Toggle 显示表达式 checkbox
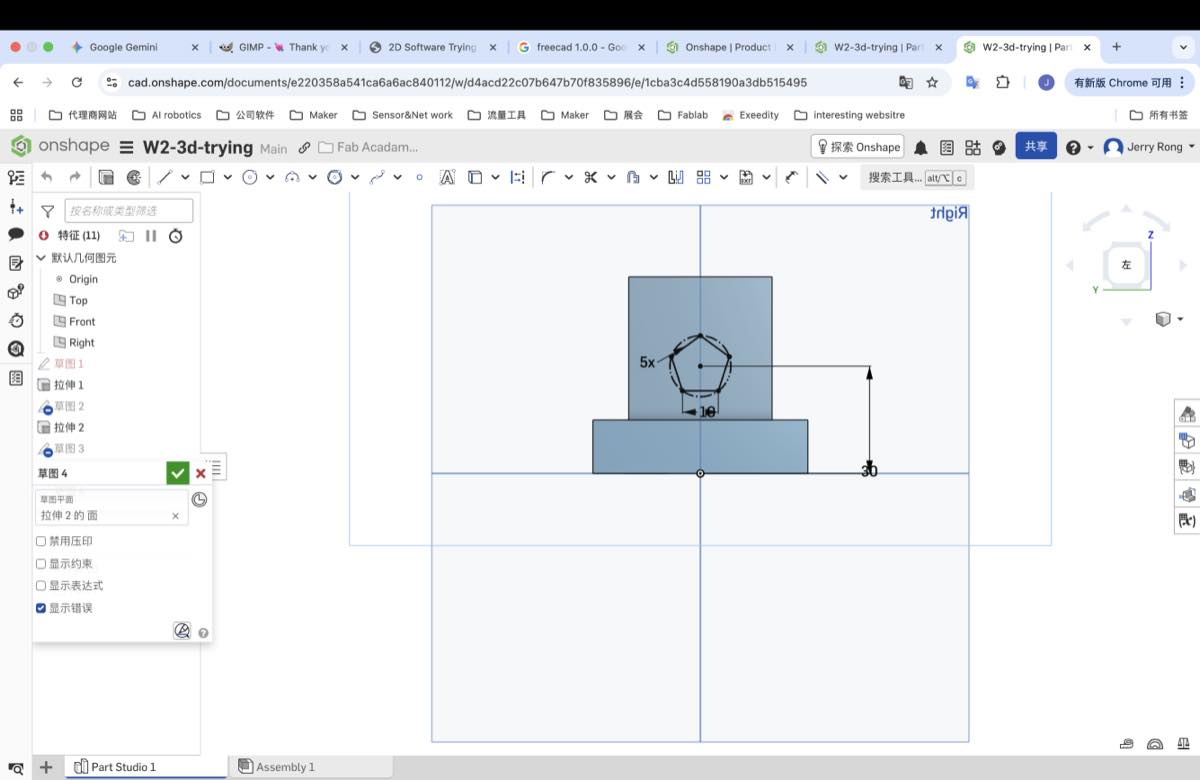Image resolution: width=1200 pixels, height=780 pixels. tap(41, 586)
